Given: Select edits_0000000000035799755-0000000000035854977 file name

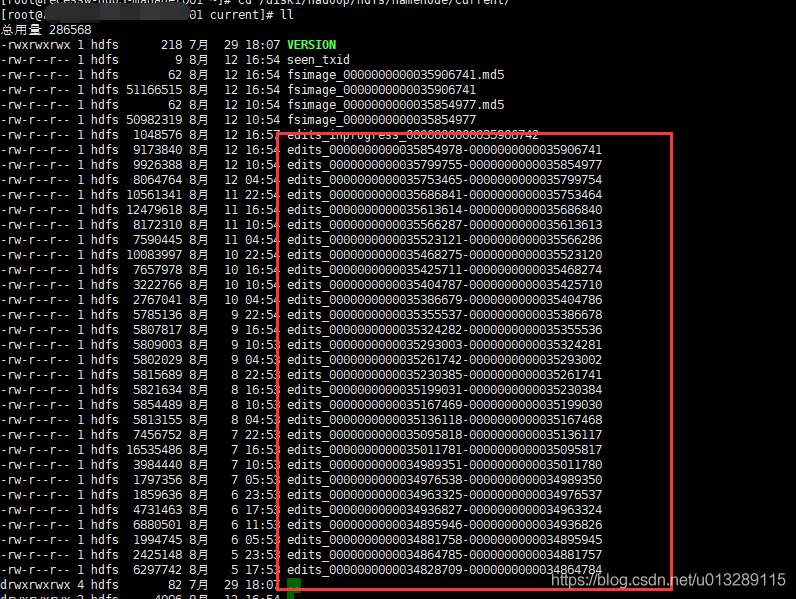Looking at the screenshot, I should [445, 165].
